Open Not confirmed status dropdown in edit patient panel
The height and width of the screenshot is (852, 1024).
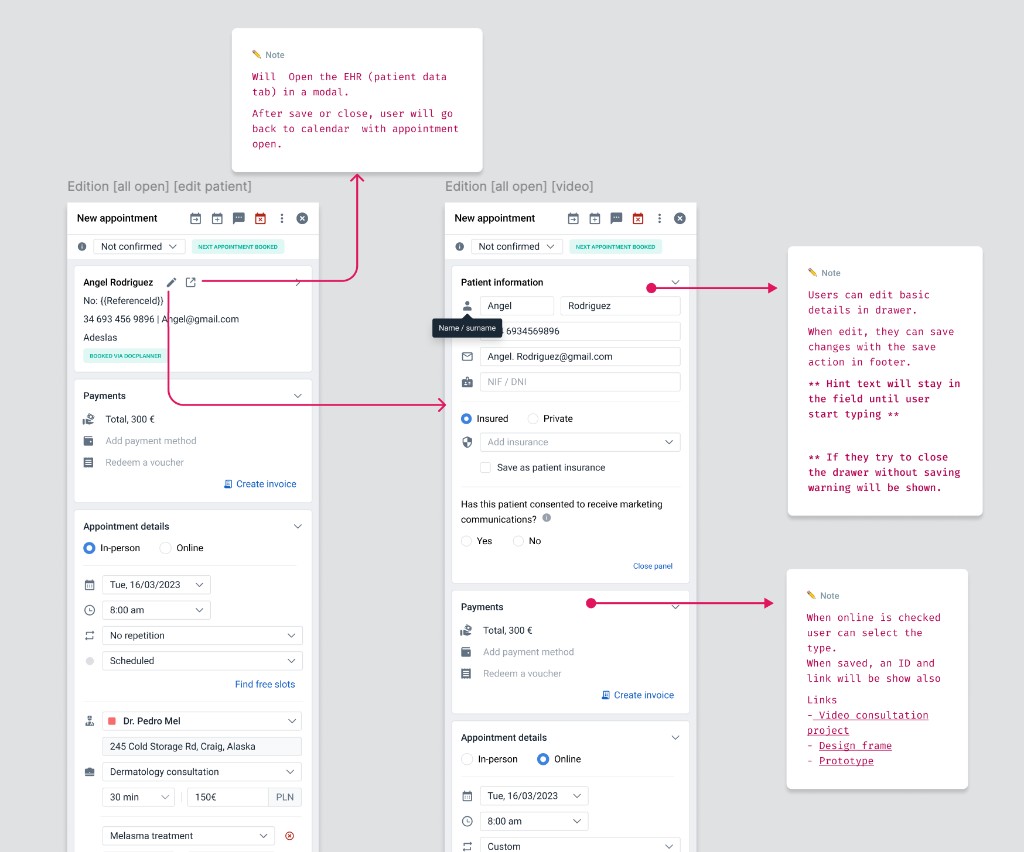(138, 246)
